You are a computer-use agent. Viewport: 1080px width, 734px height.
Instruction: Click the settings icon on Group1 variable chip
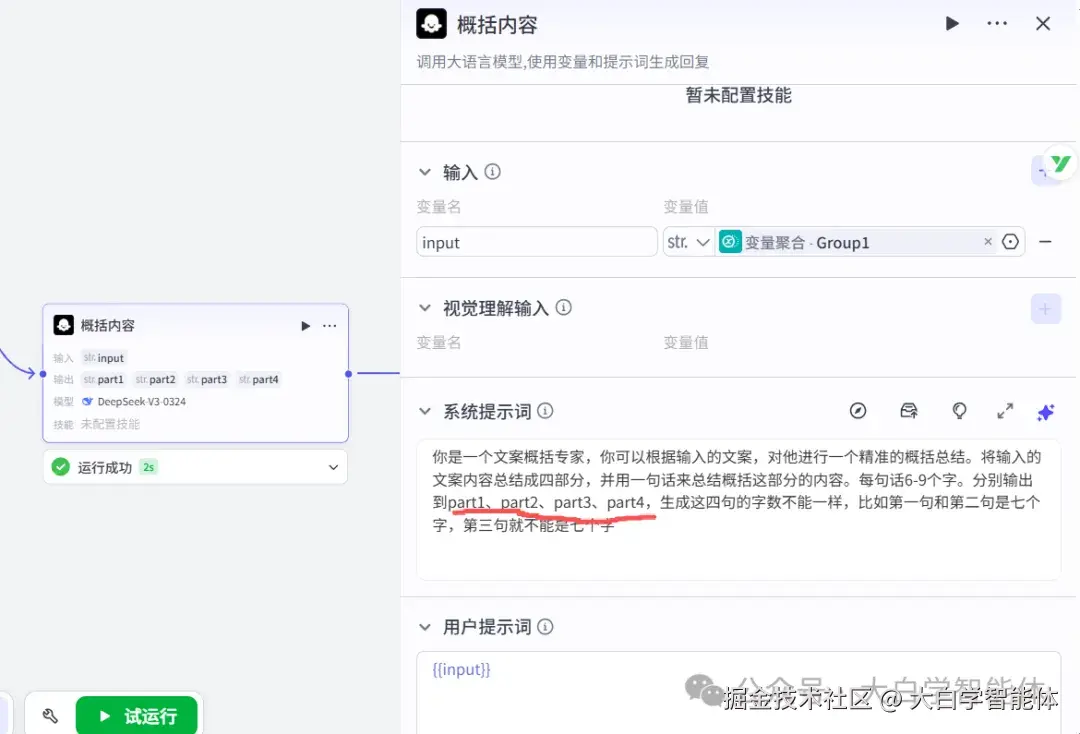(x=1010, y=241)
